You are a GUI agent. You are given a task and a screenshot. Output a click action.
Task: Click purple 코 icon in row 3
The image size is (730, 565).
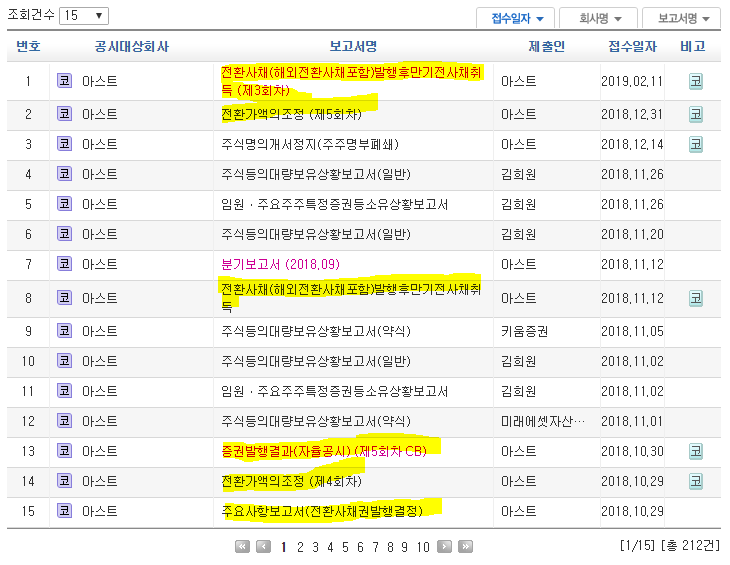(64, 144)
